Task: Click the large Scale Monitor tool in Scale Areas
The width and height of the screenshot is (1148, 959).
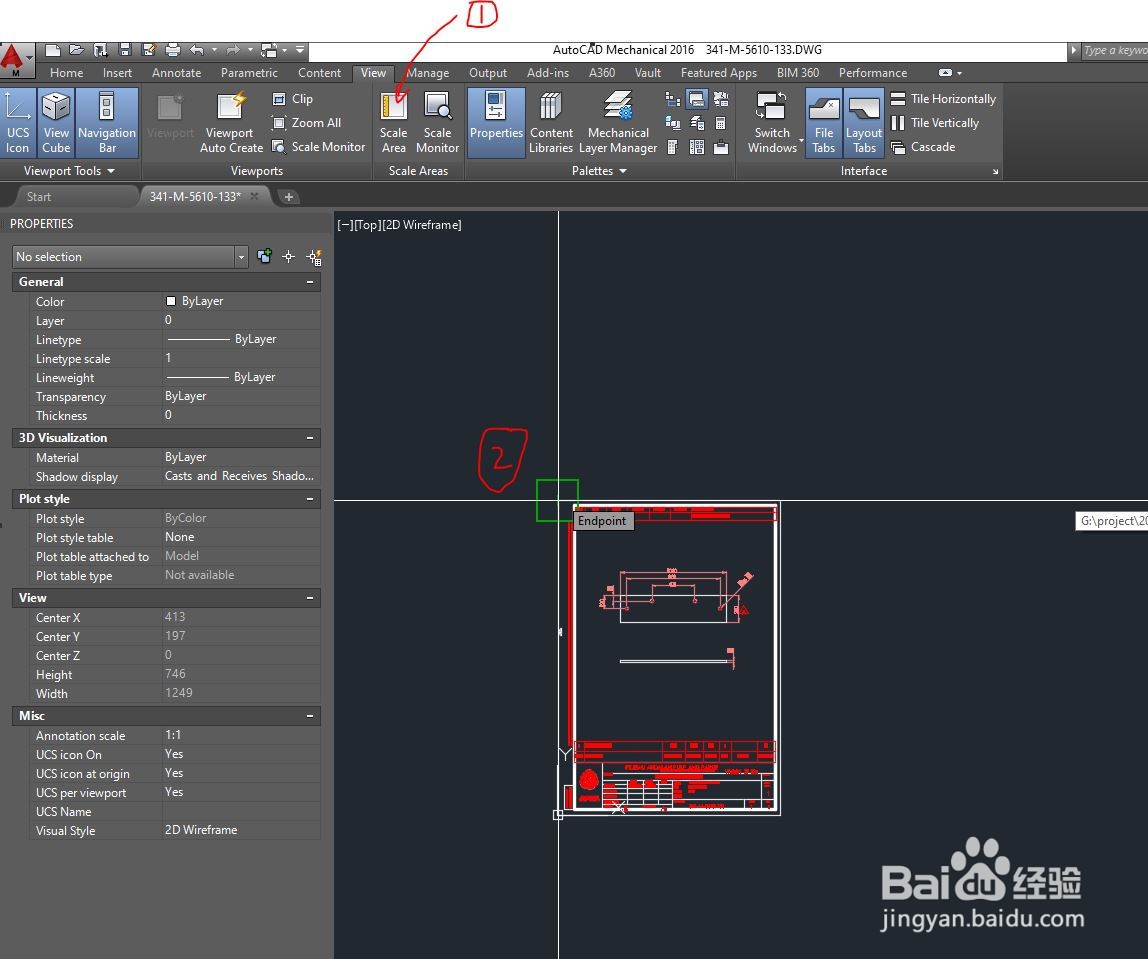Action: point(437,122)
